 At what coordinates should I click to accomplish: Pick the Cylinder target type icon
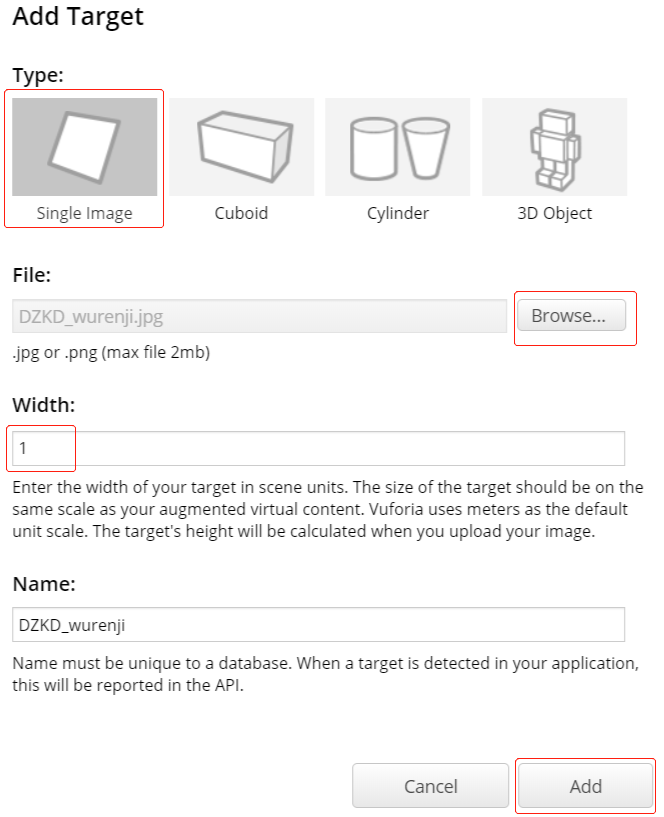coord(398,147)
